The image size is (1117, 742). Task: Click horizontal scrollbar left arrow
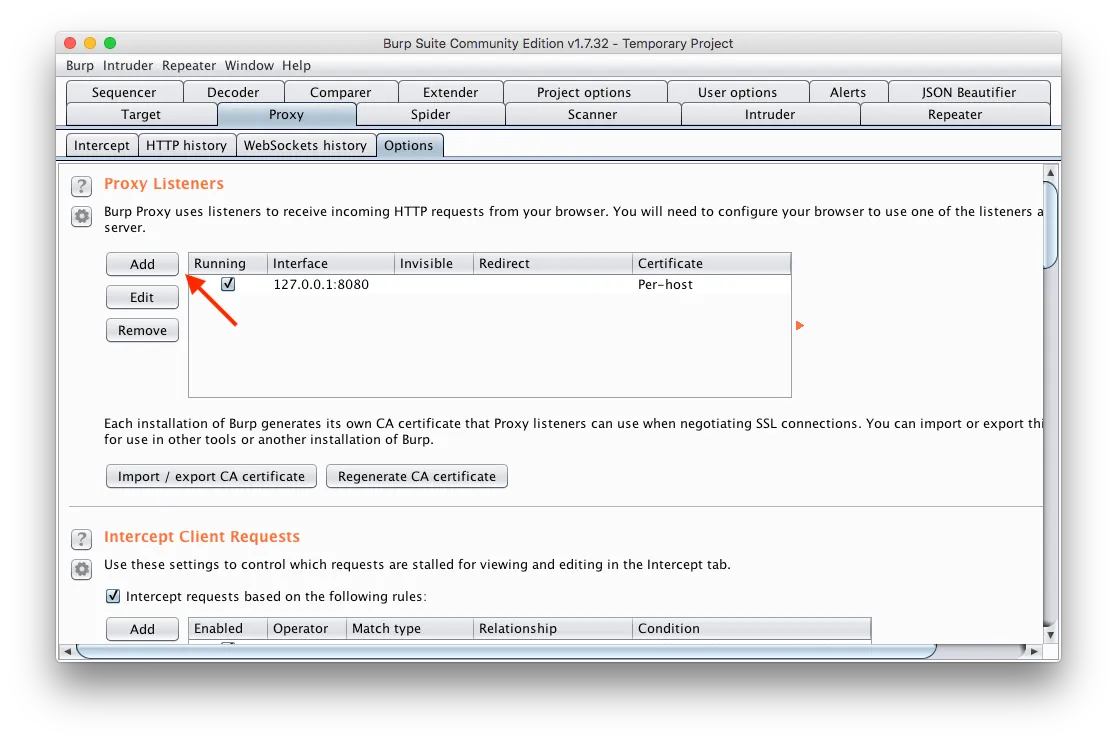(68, 651)
